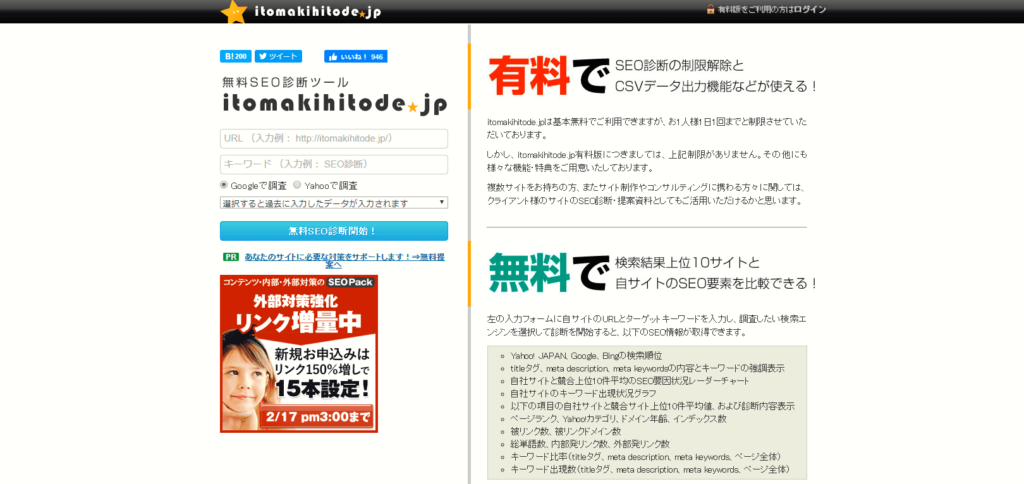Click the ページランク, Yahooカテゴリ list item

tap(618, 418)
